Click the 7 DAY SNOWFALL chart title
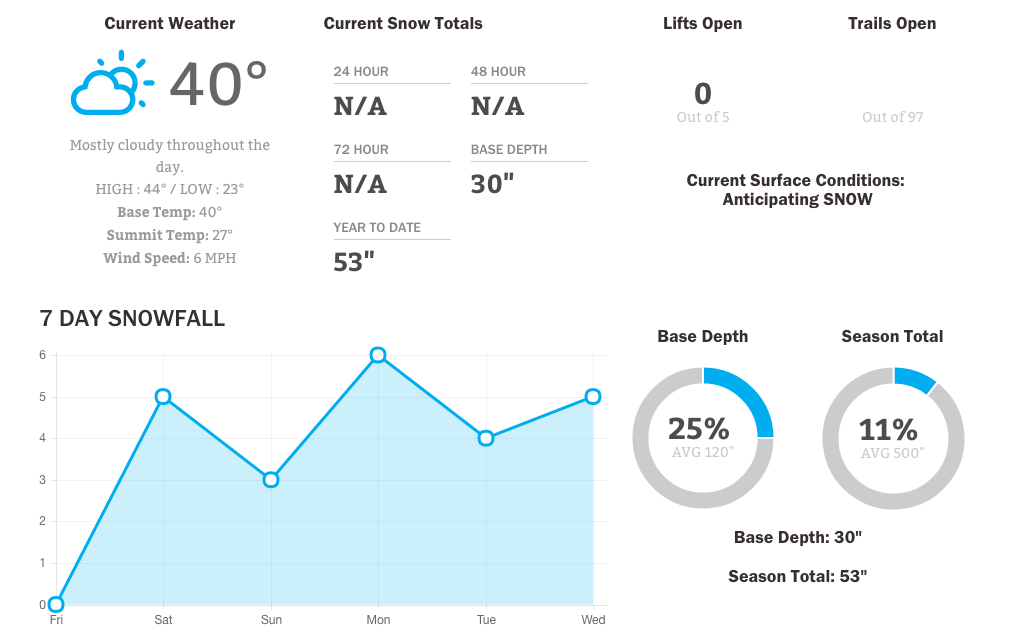Screen dimensions: 1028x640 (x=132, y=319)
